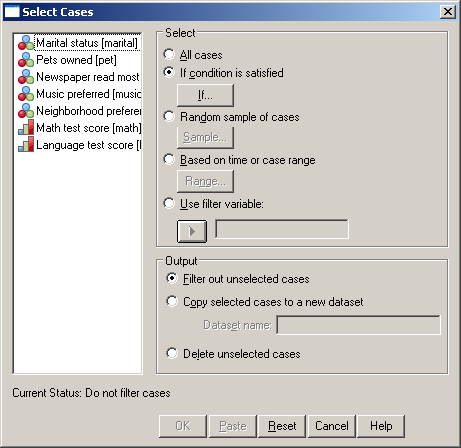
Task: Click the Music preferred variable icon
Action: [x=26, y=94]
